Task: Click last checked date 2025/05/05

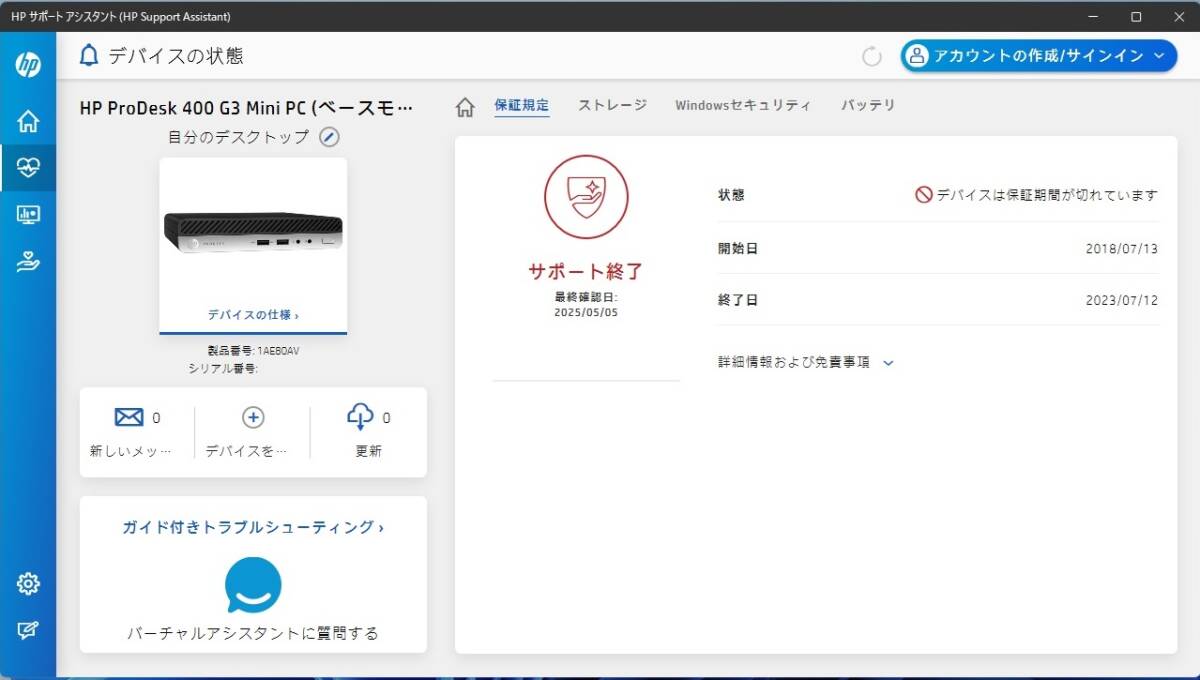Action: pos(586,312)
